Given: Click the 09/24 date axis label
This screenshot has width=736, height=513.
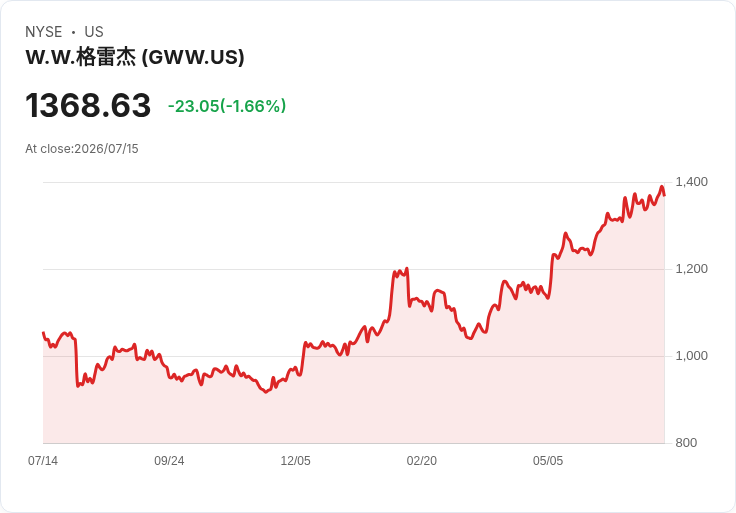Looking at the screenshot, I should [x=169, y=461].
